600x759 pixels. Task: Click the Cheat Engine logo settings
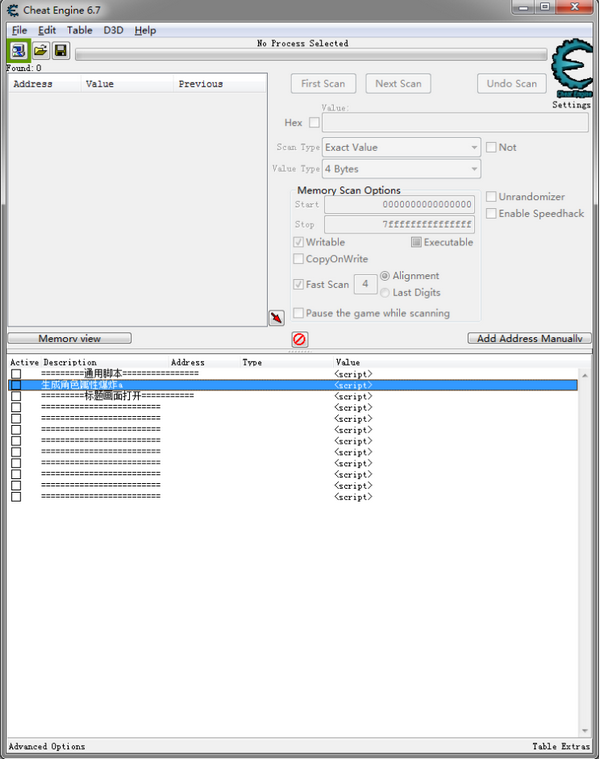[x=572, y=68]
